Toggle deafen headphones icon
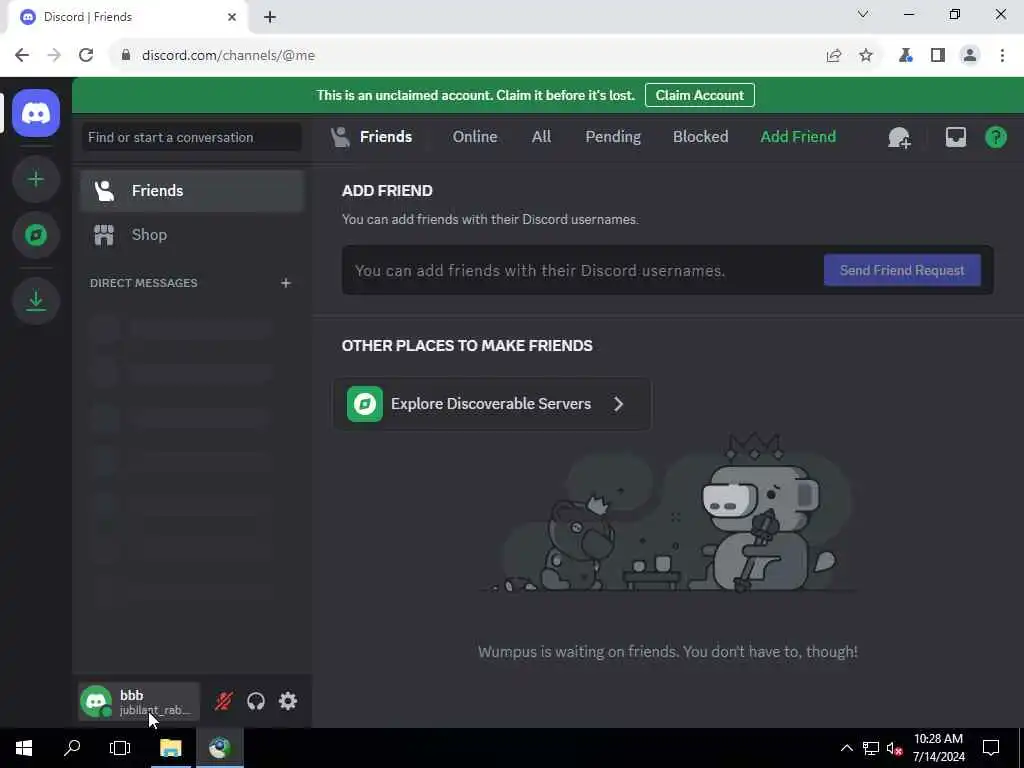The image size is (1024, 768). [256, 701]
